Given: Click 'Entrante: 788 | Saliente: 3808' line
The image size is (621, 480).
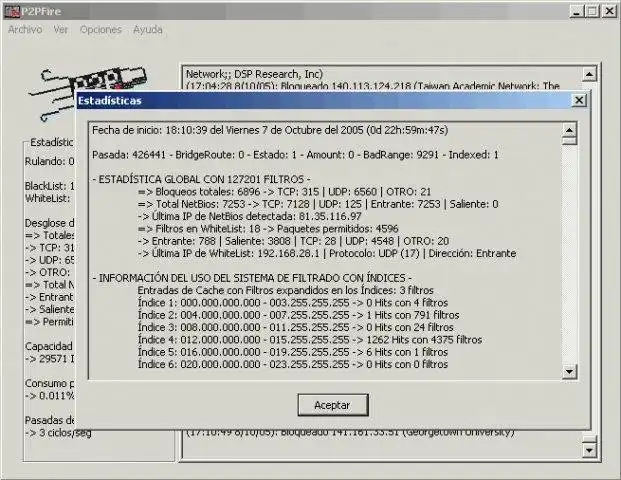Looking at the screenshot, I should pyautogui.click(x=293, y=241).
